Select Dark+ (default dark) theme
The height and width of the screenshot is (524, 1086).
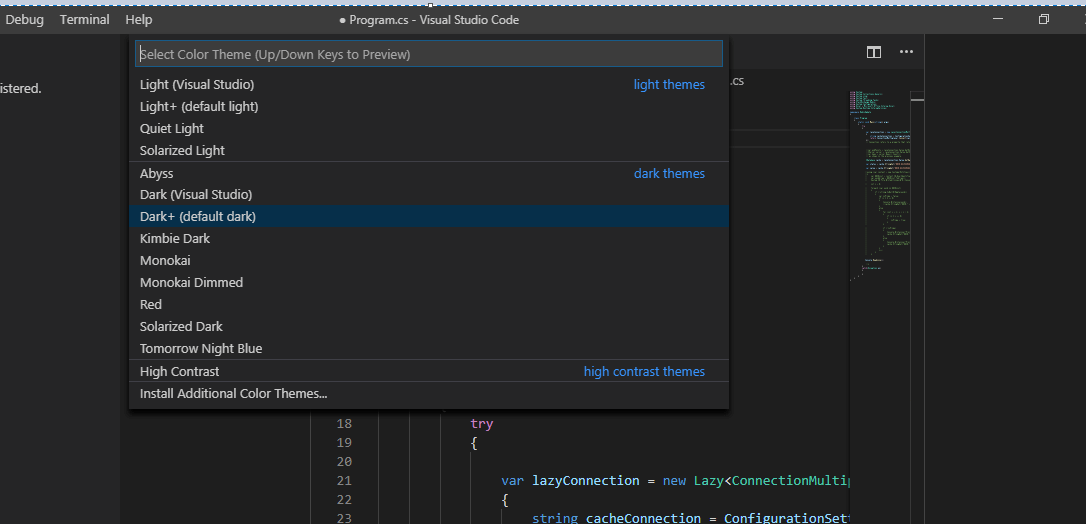pyautogui.click(x=198, y=217)
